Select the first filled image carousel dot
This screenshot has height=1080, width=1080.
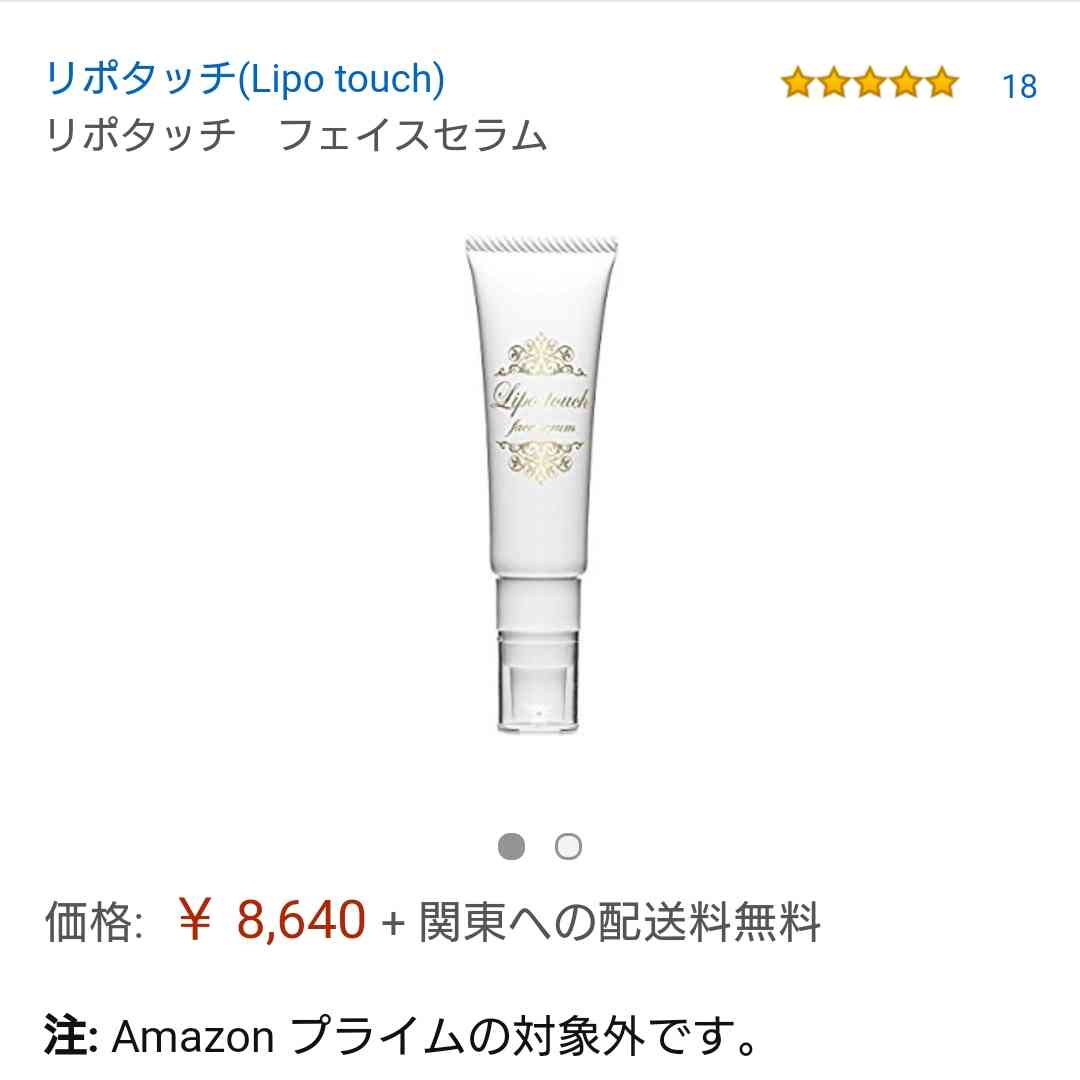coord(511,847)
